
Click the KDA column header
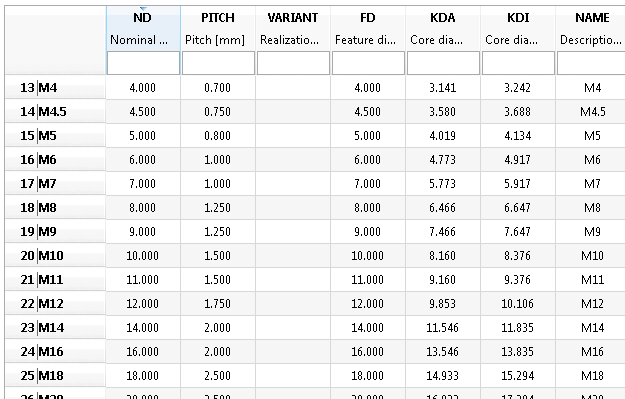[x=443, y=29]
